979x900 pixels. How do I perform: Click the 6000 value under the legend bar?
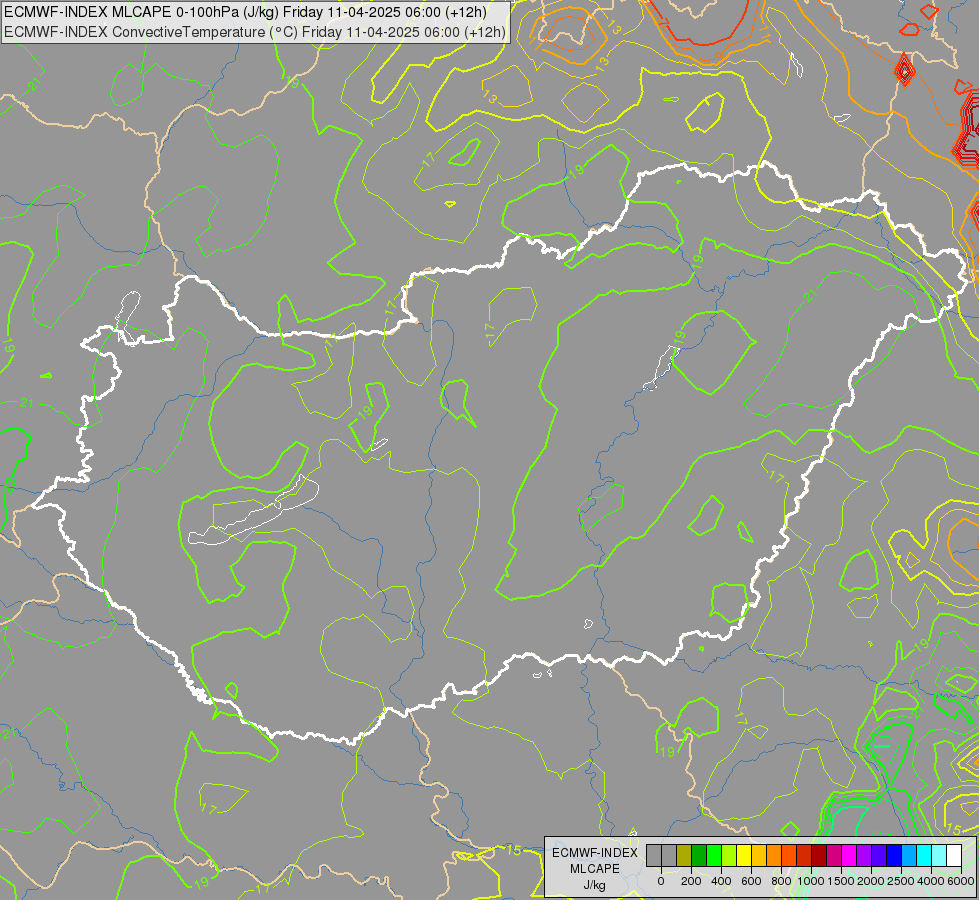pyautogui.click(x=961, y=881)
